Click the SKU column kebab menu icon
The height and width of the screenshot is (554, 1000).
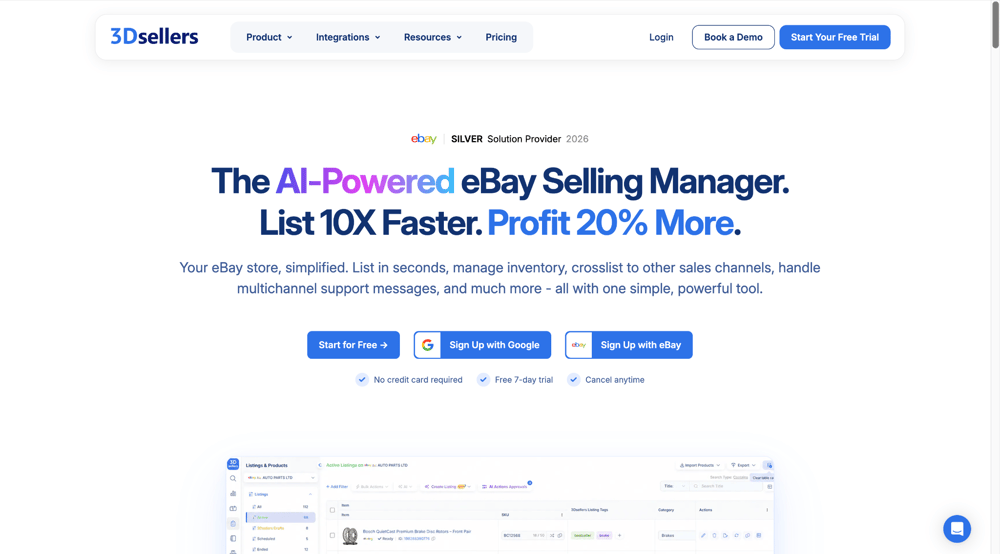pos(562,515)
